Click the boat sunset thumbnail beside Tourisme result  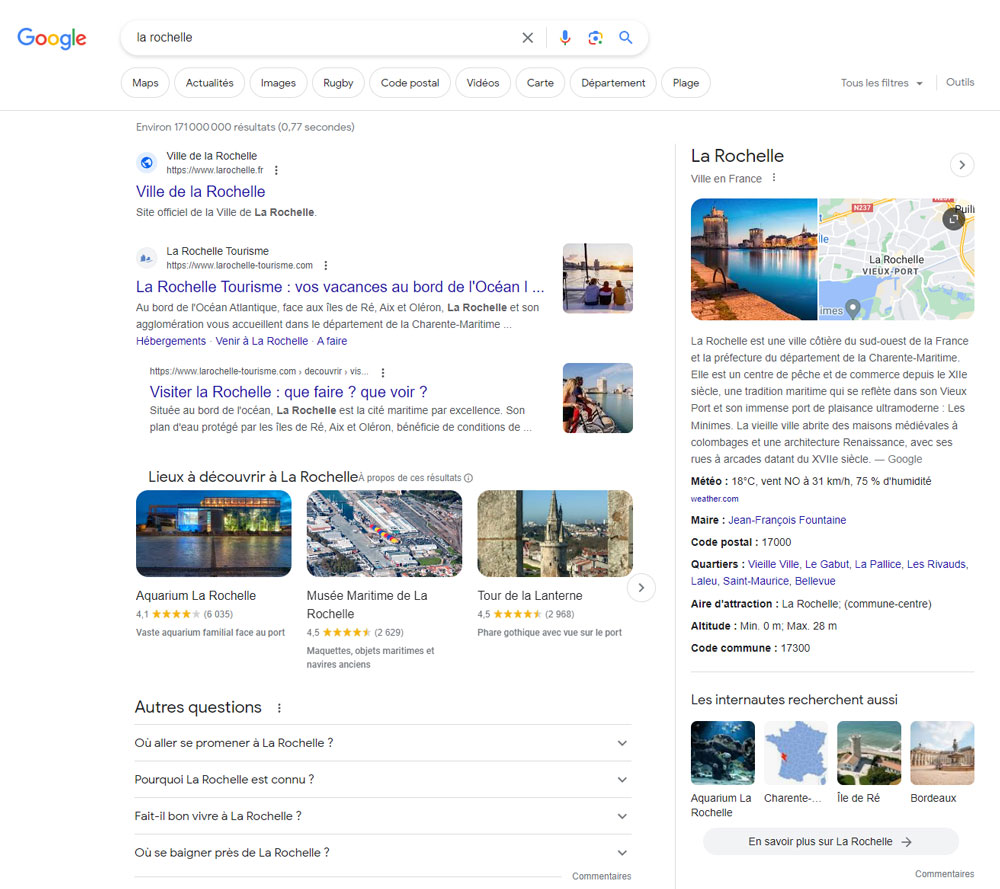[x=598, y=278]
